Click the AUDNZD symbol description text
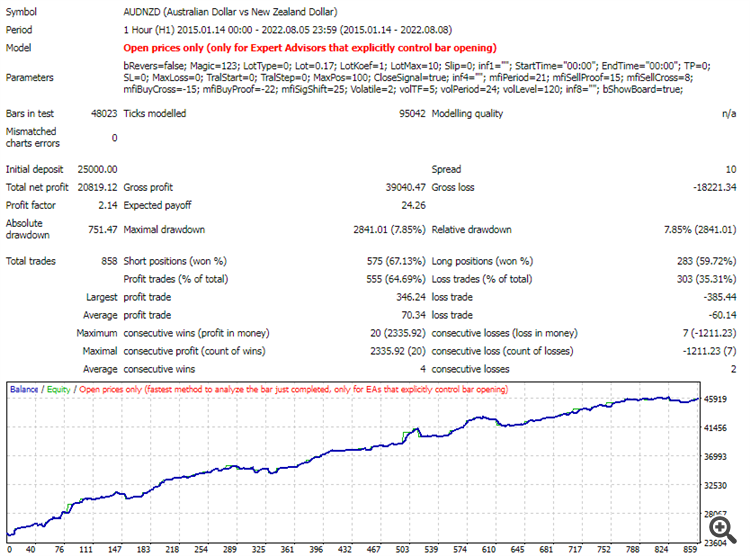 click(x=230, y=12)
